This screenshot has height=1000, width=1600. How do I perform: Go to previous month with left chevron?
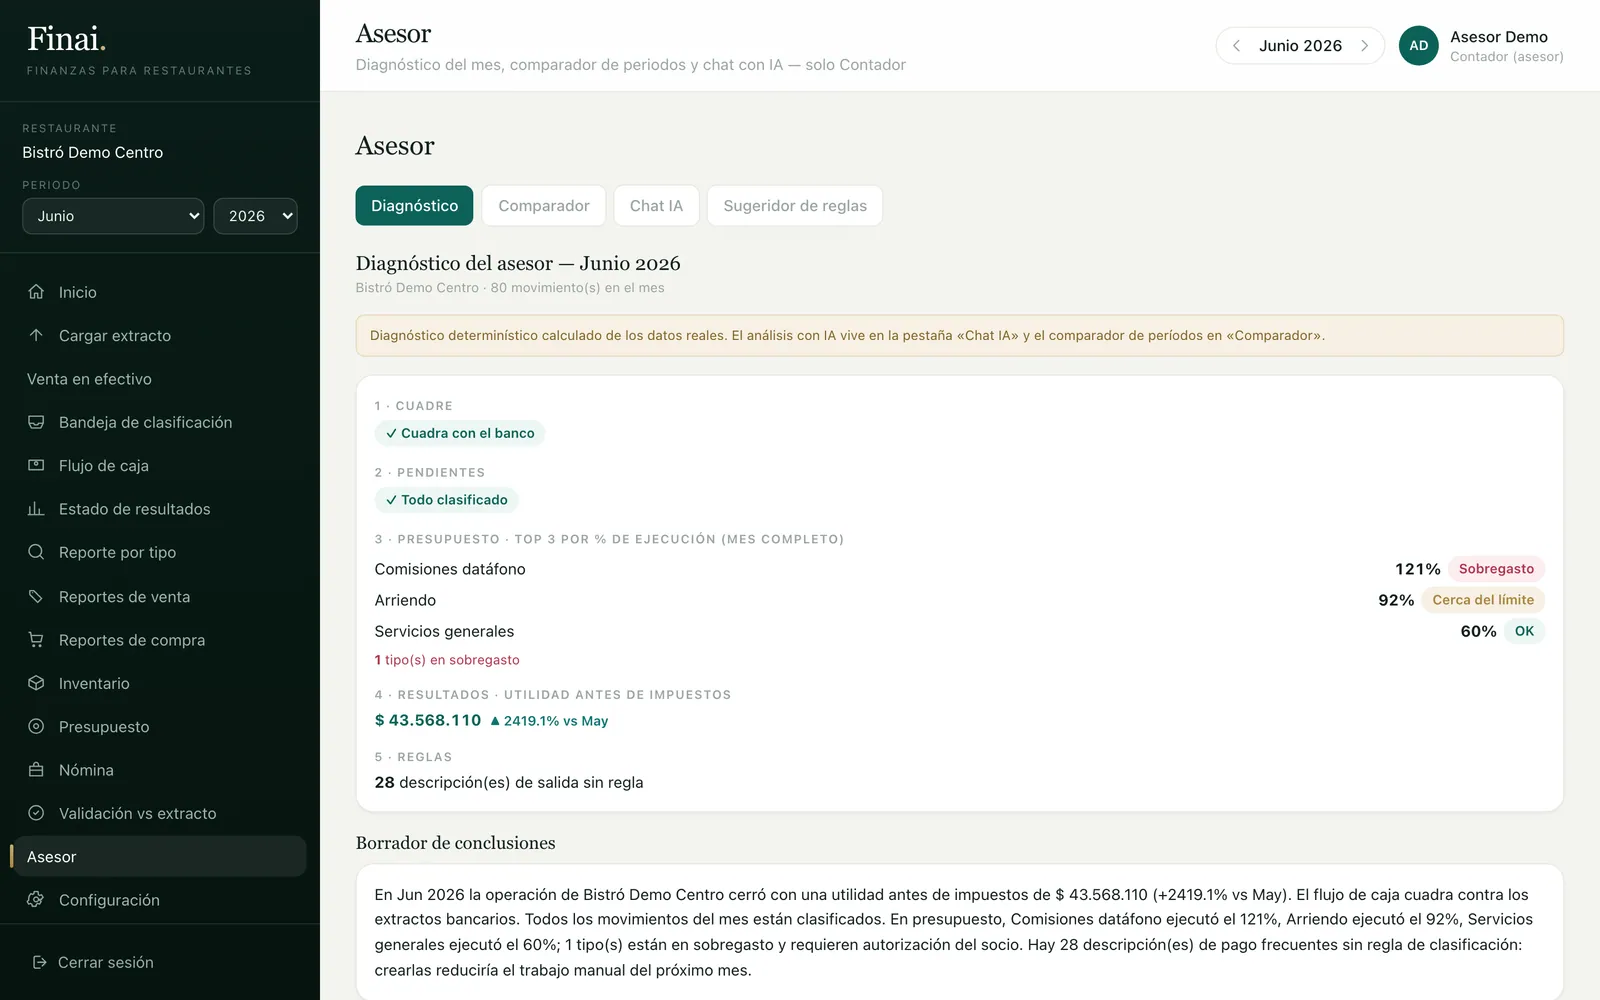point(1237,46)
